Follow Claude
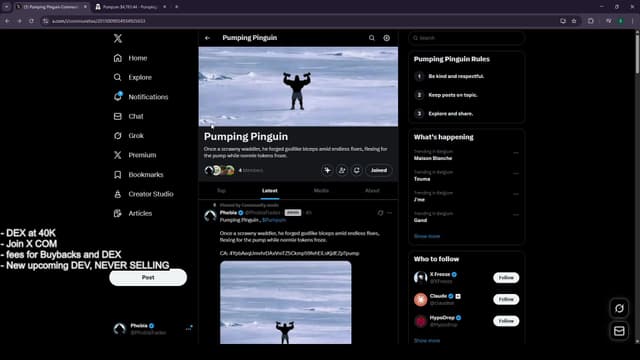640x360 pixels. tap(506, 300)
